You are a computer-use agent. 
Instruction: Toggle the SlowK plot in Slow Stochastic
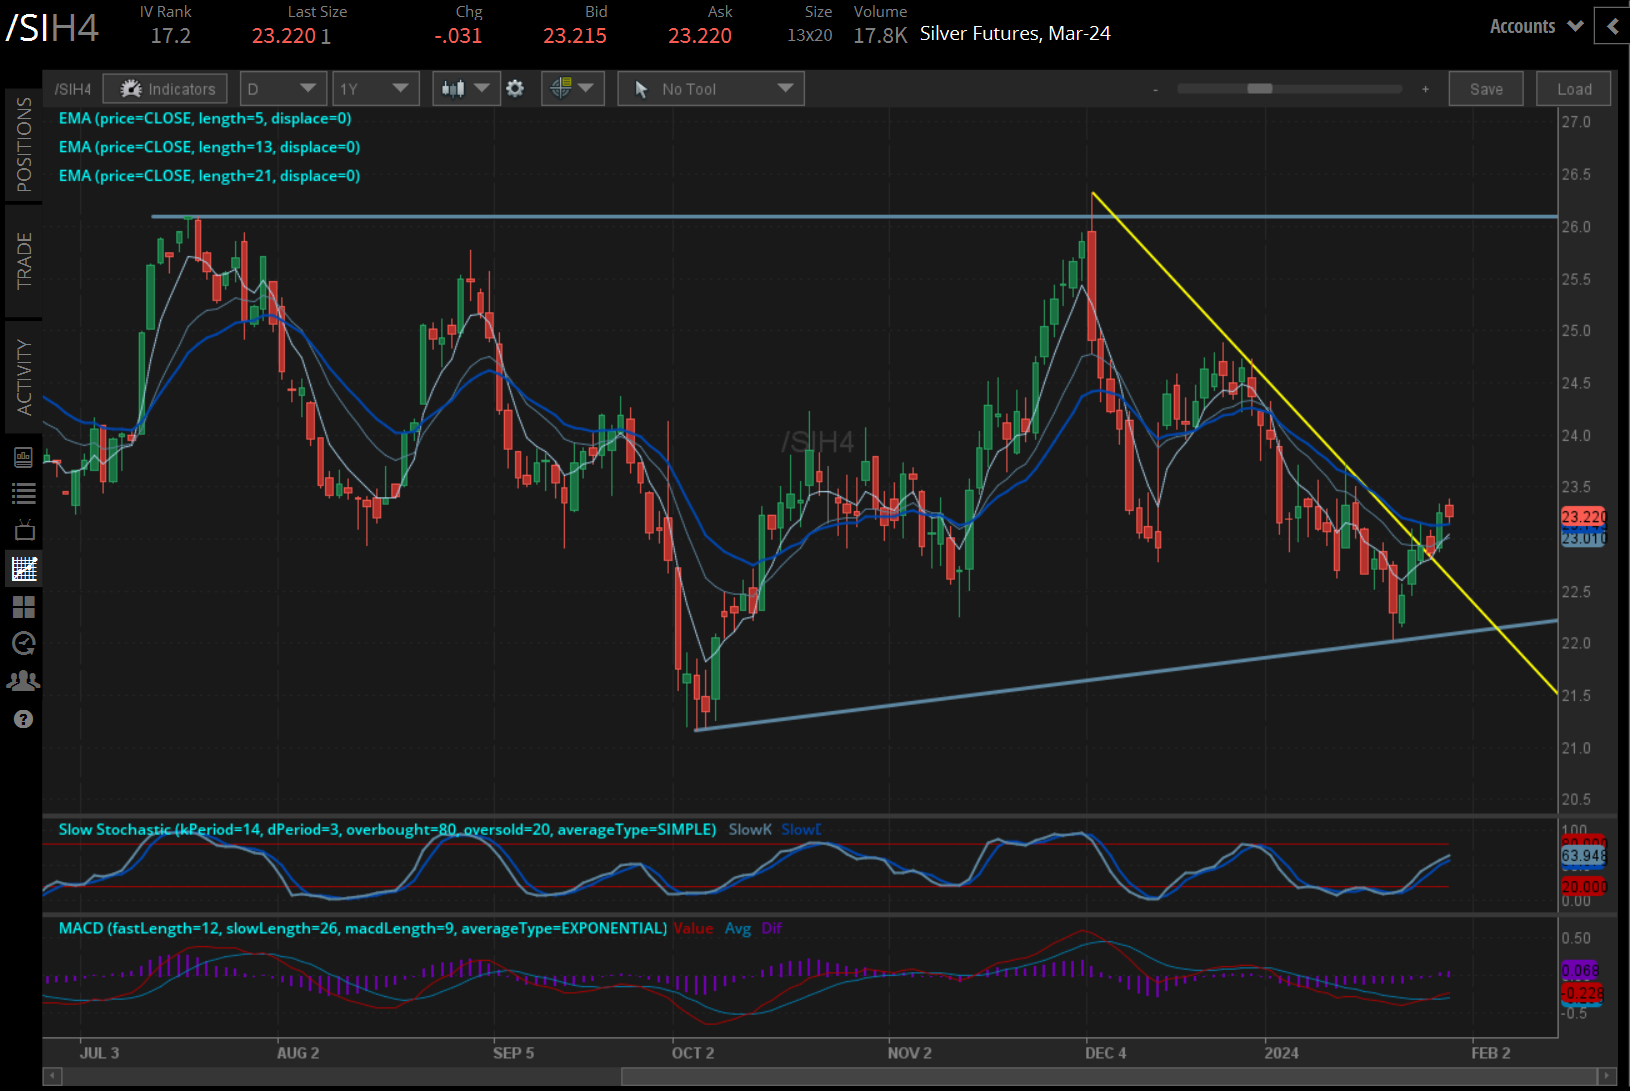pyautogui.click(x=750, y=829)
